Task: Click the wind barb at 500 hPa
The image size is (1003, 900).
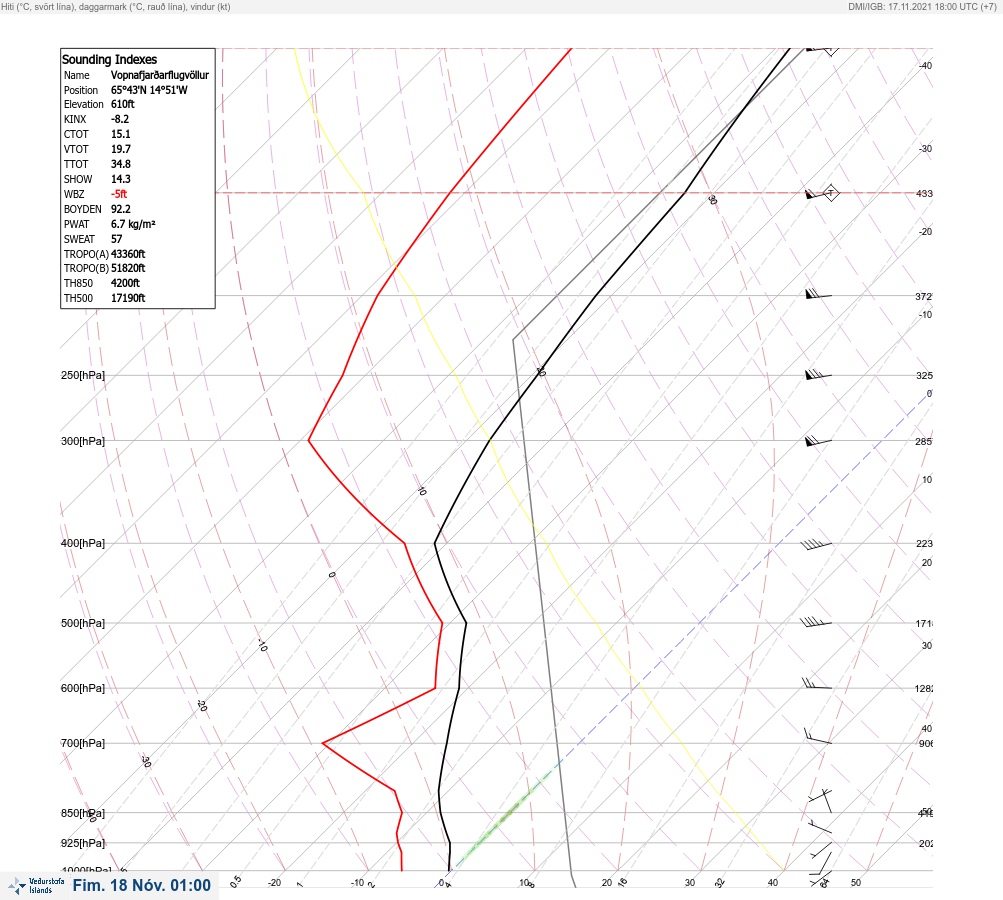Action: [x=816, y=621]
